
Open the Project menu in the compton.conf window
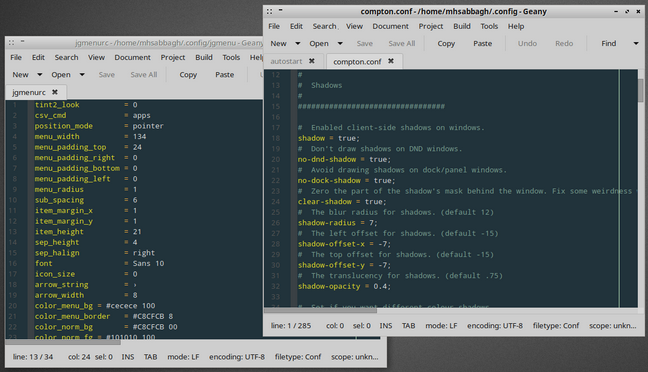pyautogui.click(x=431, y=26)
